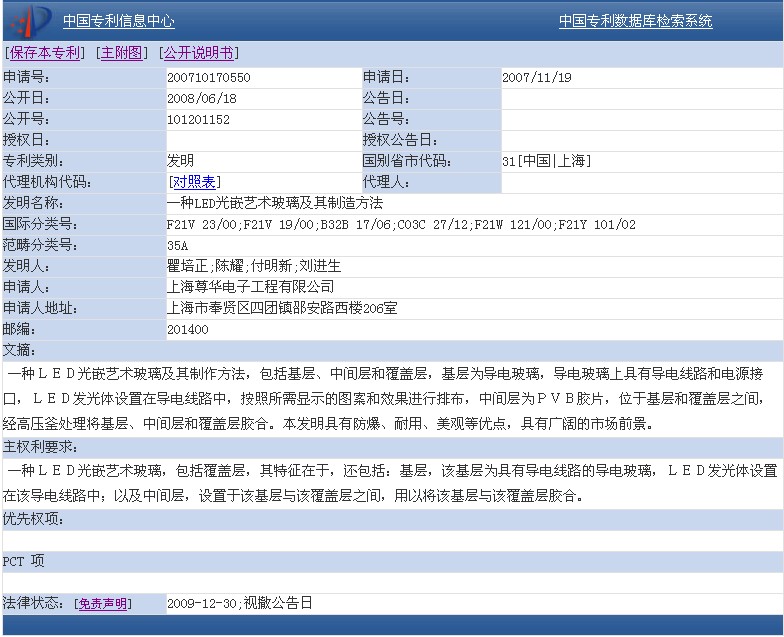Screen dimensions: 784x637
Task: Click the publication date 2008/06/18
Action: pyautogui.click(x=202, y=98)
